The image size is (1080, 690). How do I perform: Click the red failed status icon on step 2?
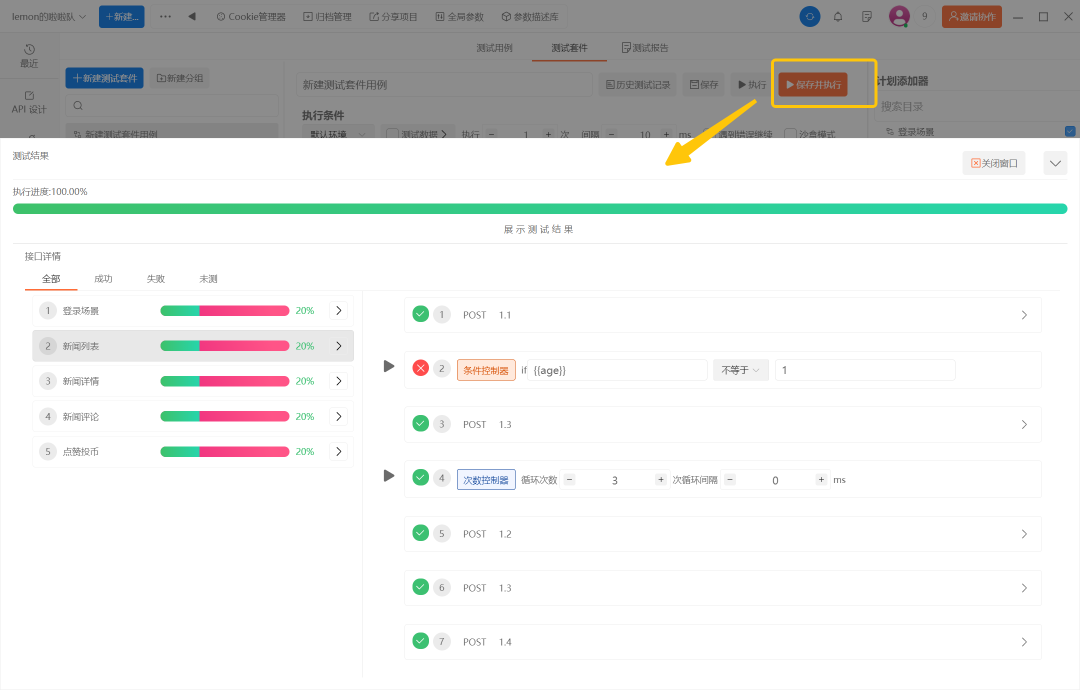420,368
